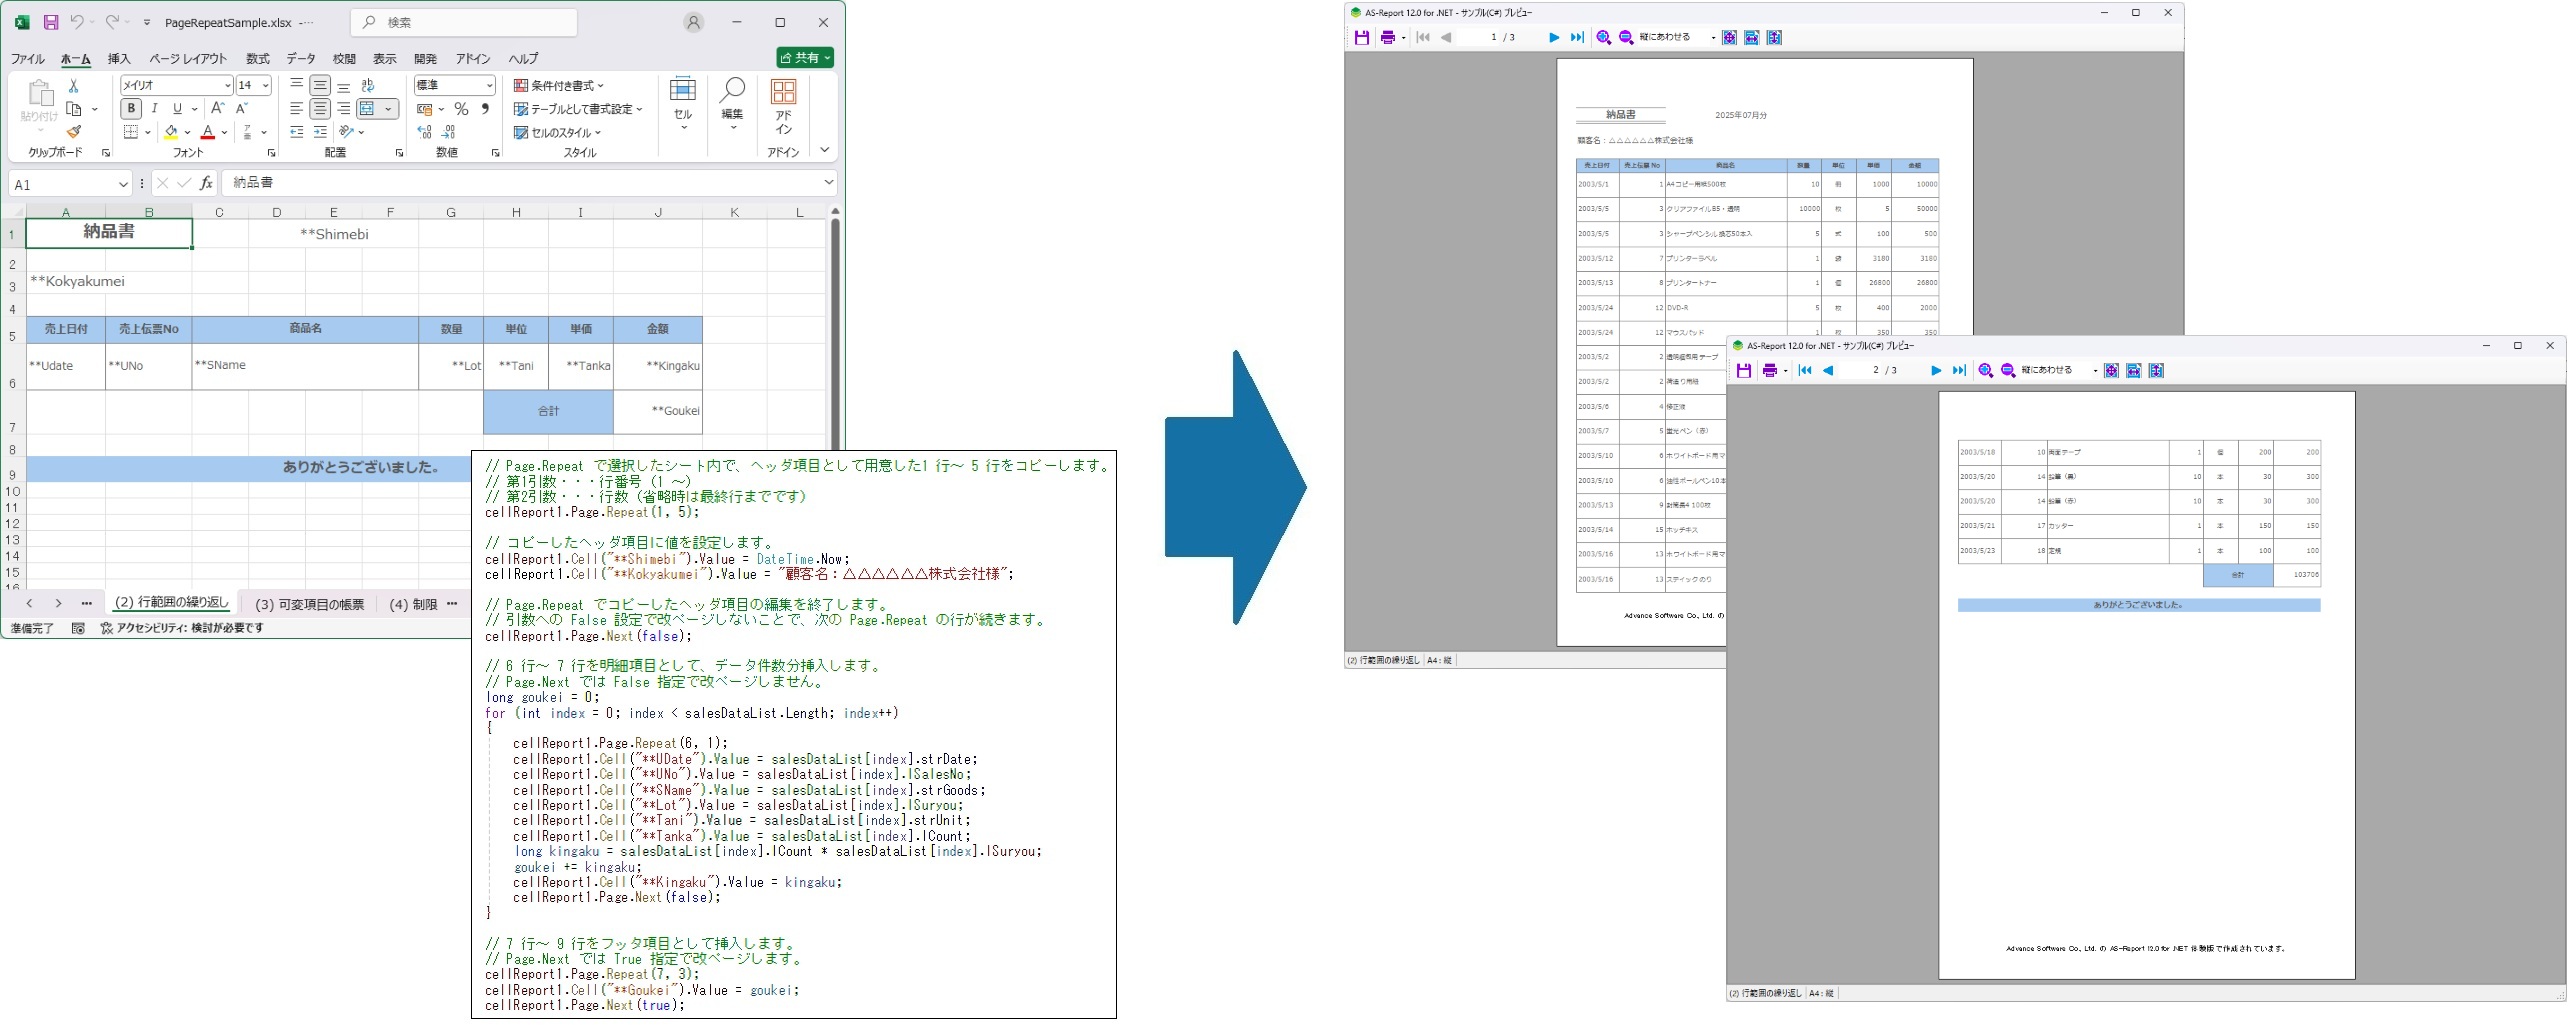The image size is (2570, 1025).
Task: Toggle Bold formatting in Excel ribbon
Action: (x=131, y=109)
